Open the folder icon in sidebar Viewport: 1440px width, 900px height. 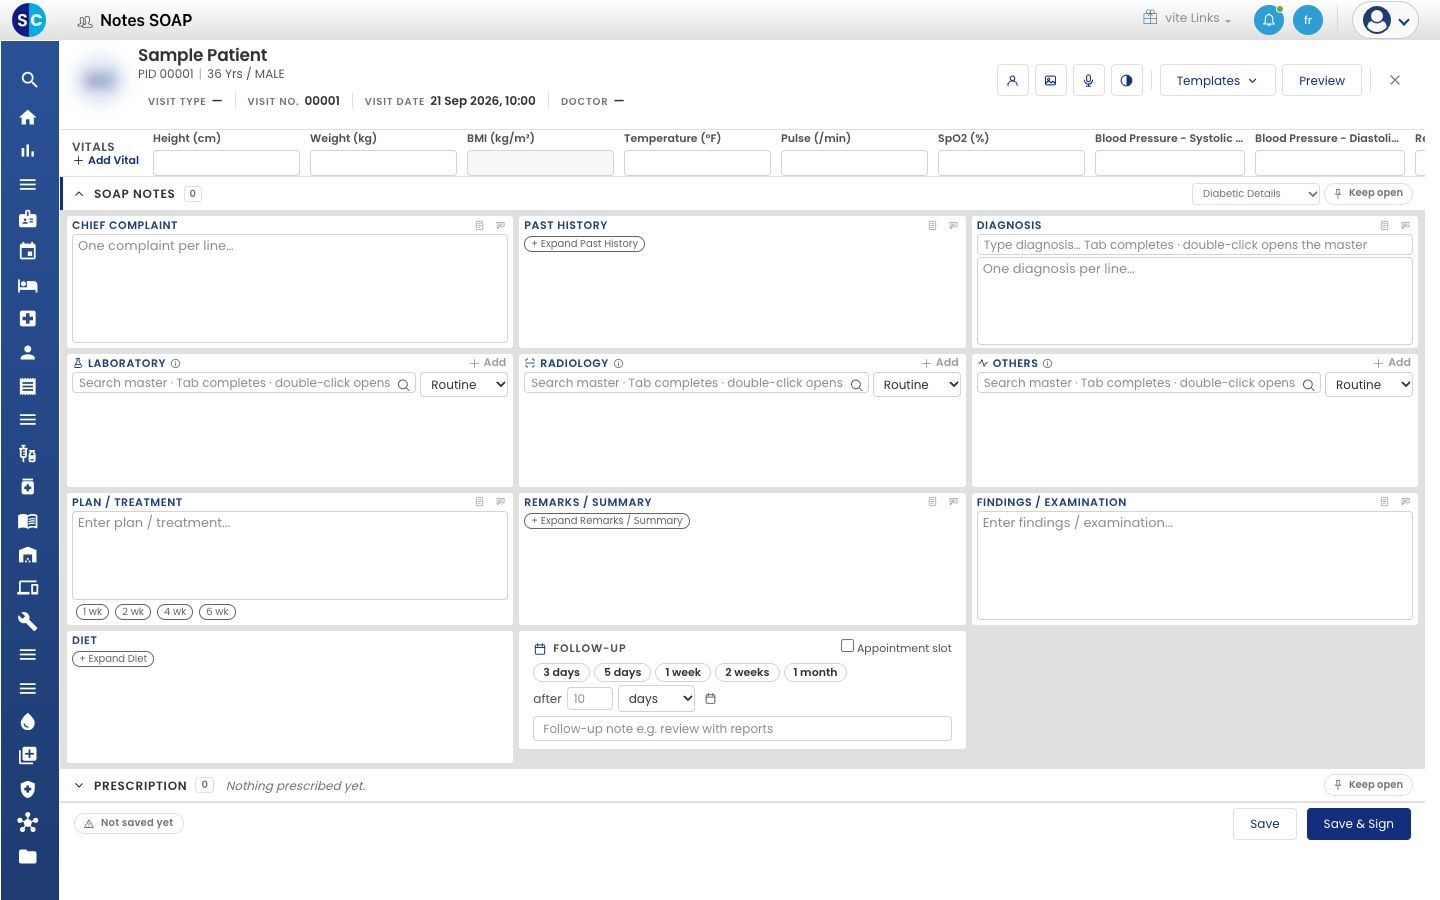(x=28, y=856)
